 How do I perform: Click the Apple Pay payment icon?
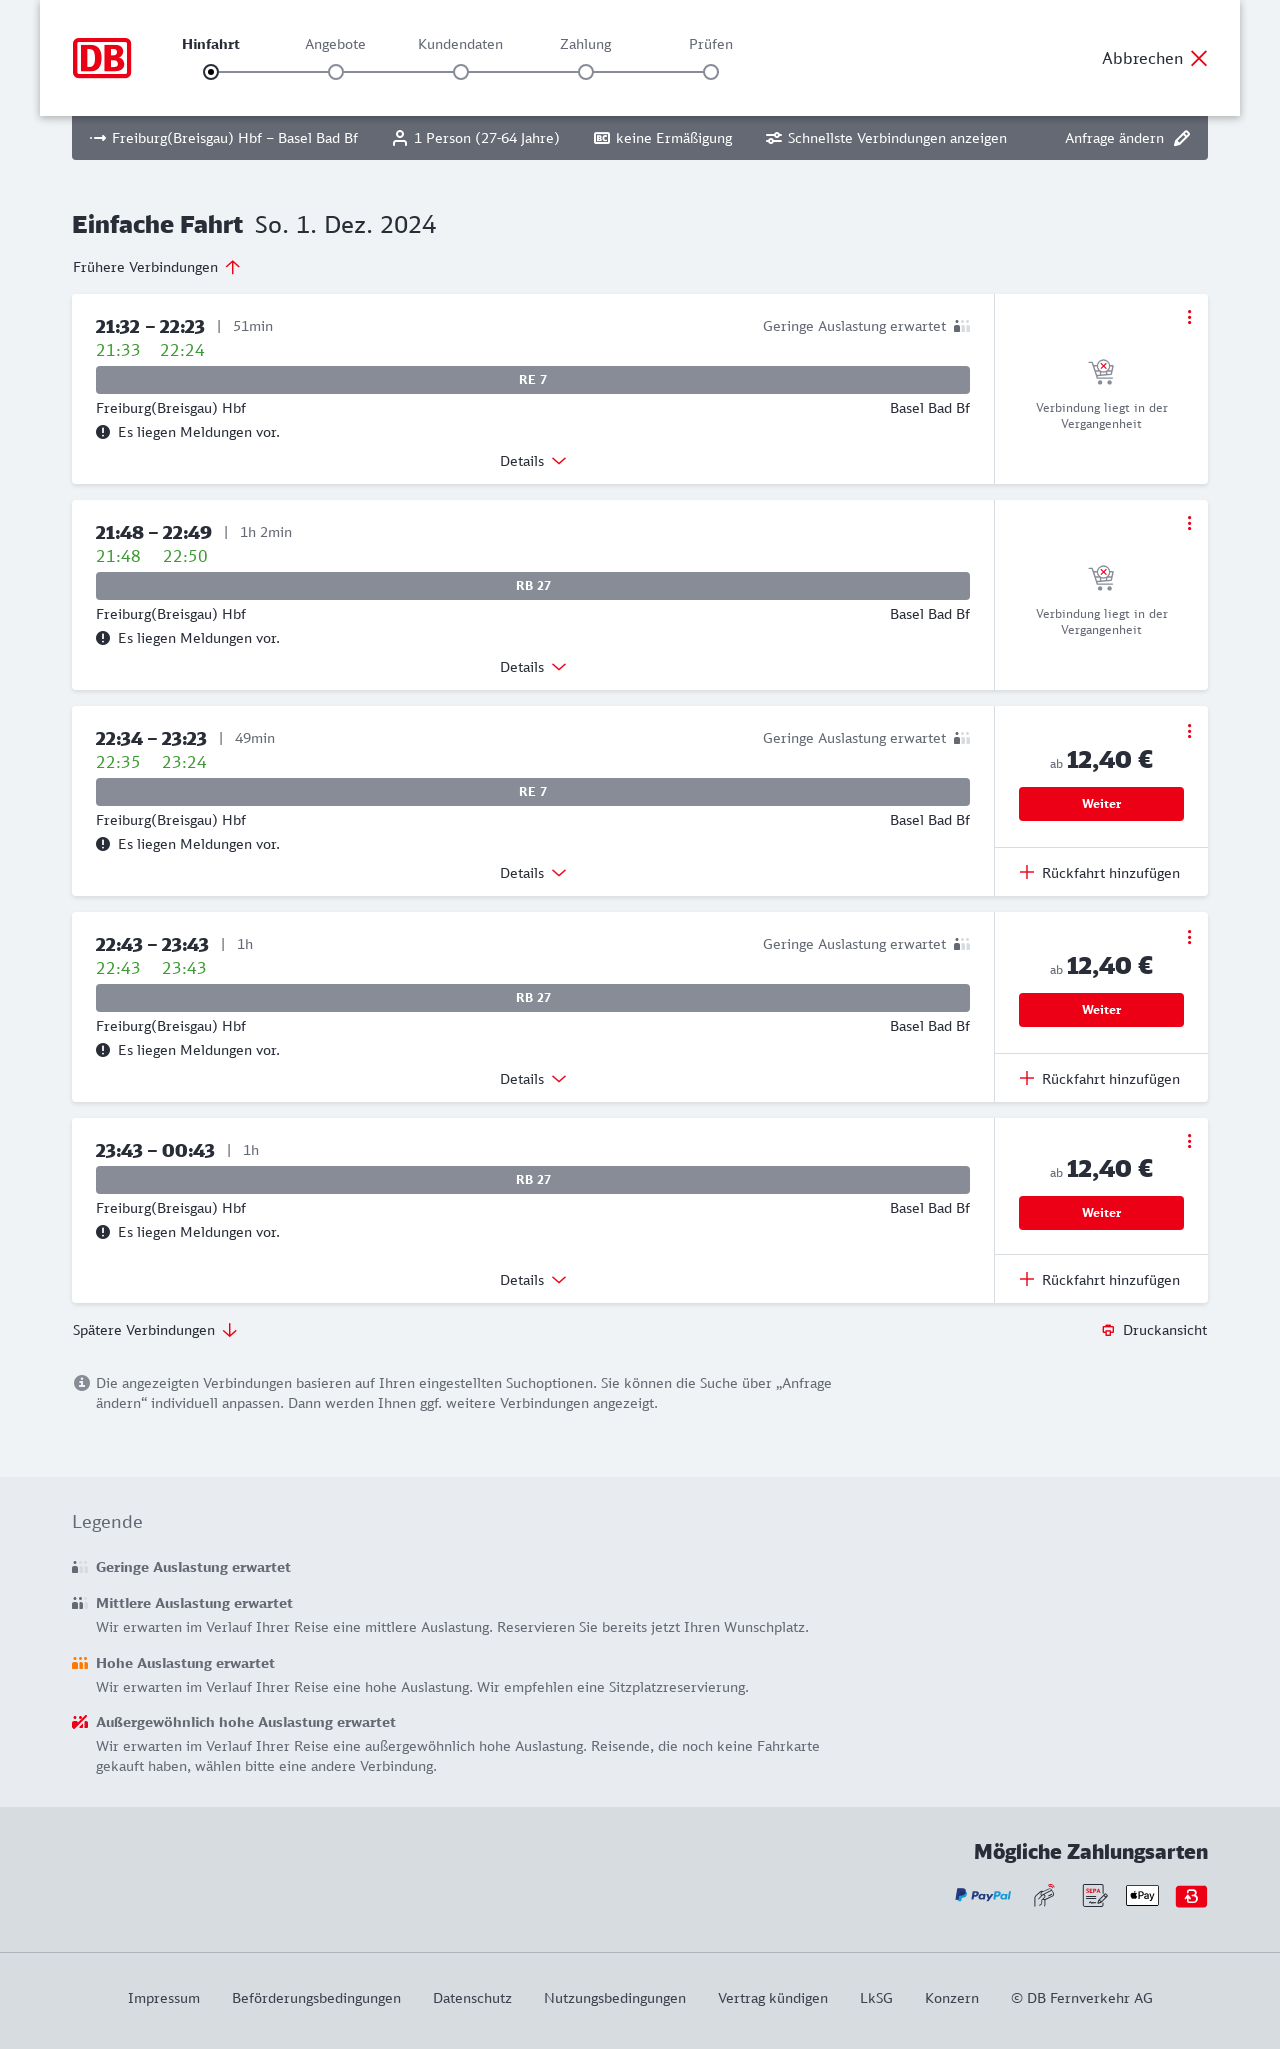coord(1142,1895)
